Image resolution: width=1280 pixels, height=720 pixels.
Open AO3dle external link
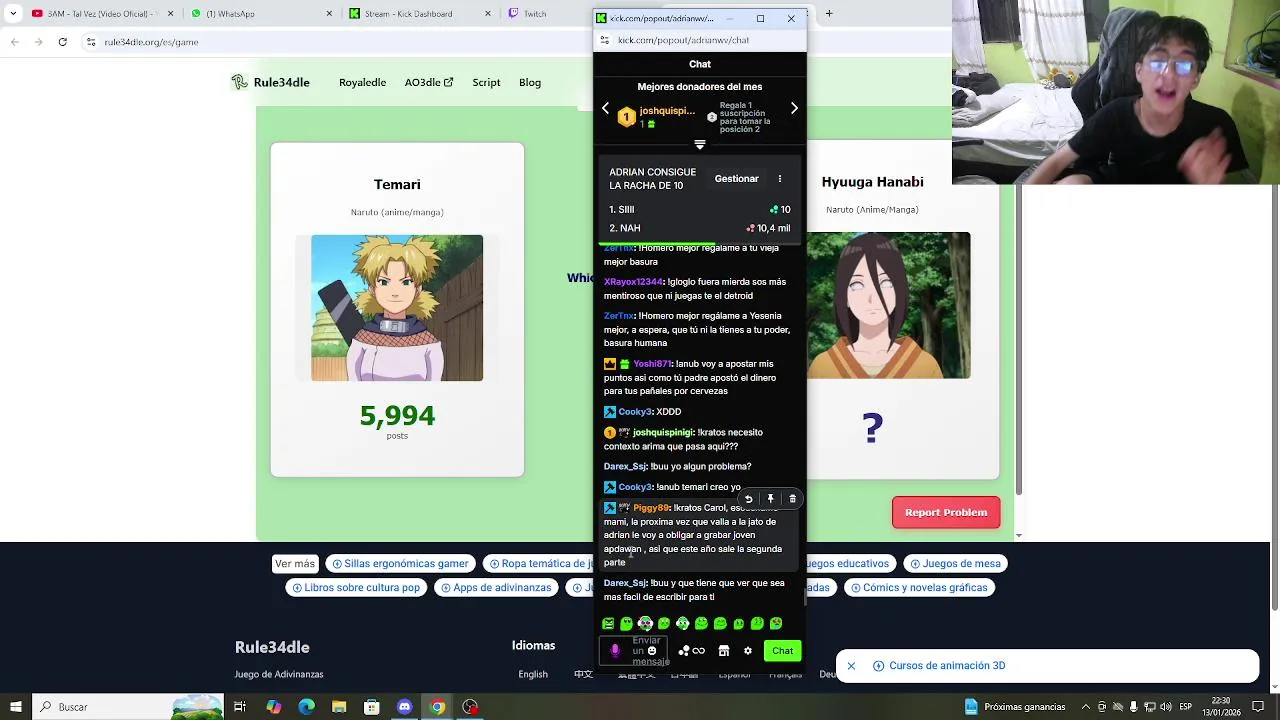[429, 83]
